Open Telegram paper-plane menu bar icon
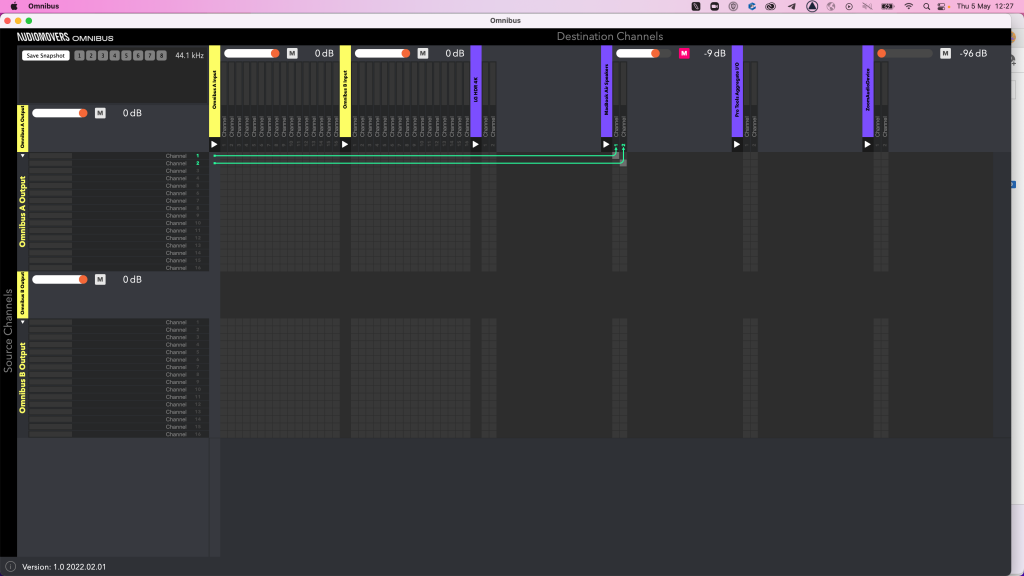This screenshot has height=576, width=1024. pyautogui.click(x=792, y=7)
